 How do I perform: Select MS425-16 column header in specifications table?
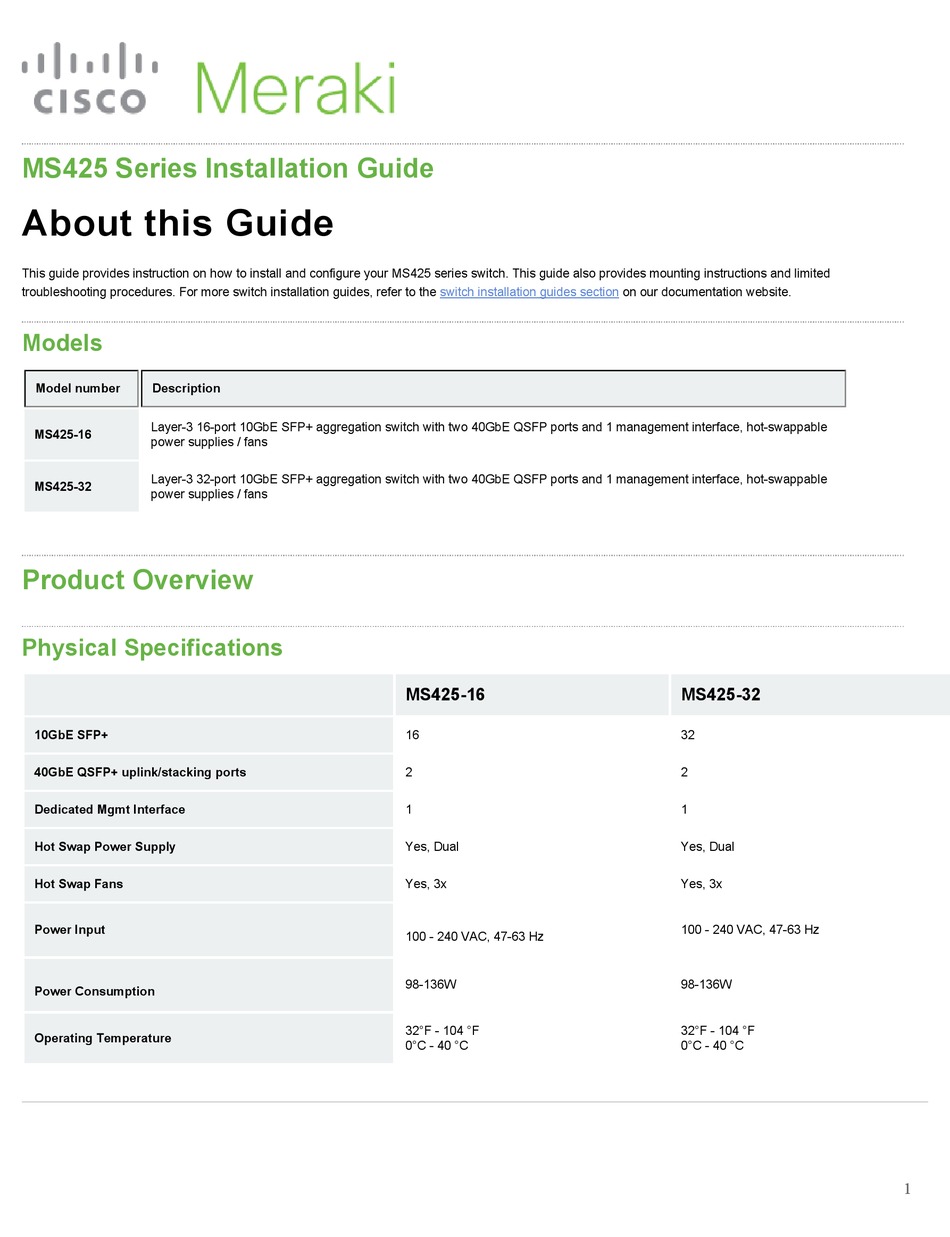pyautogui.click(x=445, y=694)
